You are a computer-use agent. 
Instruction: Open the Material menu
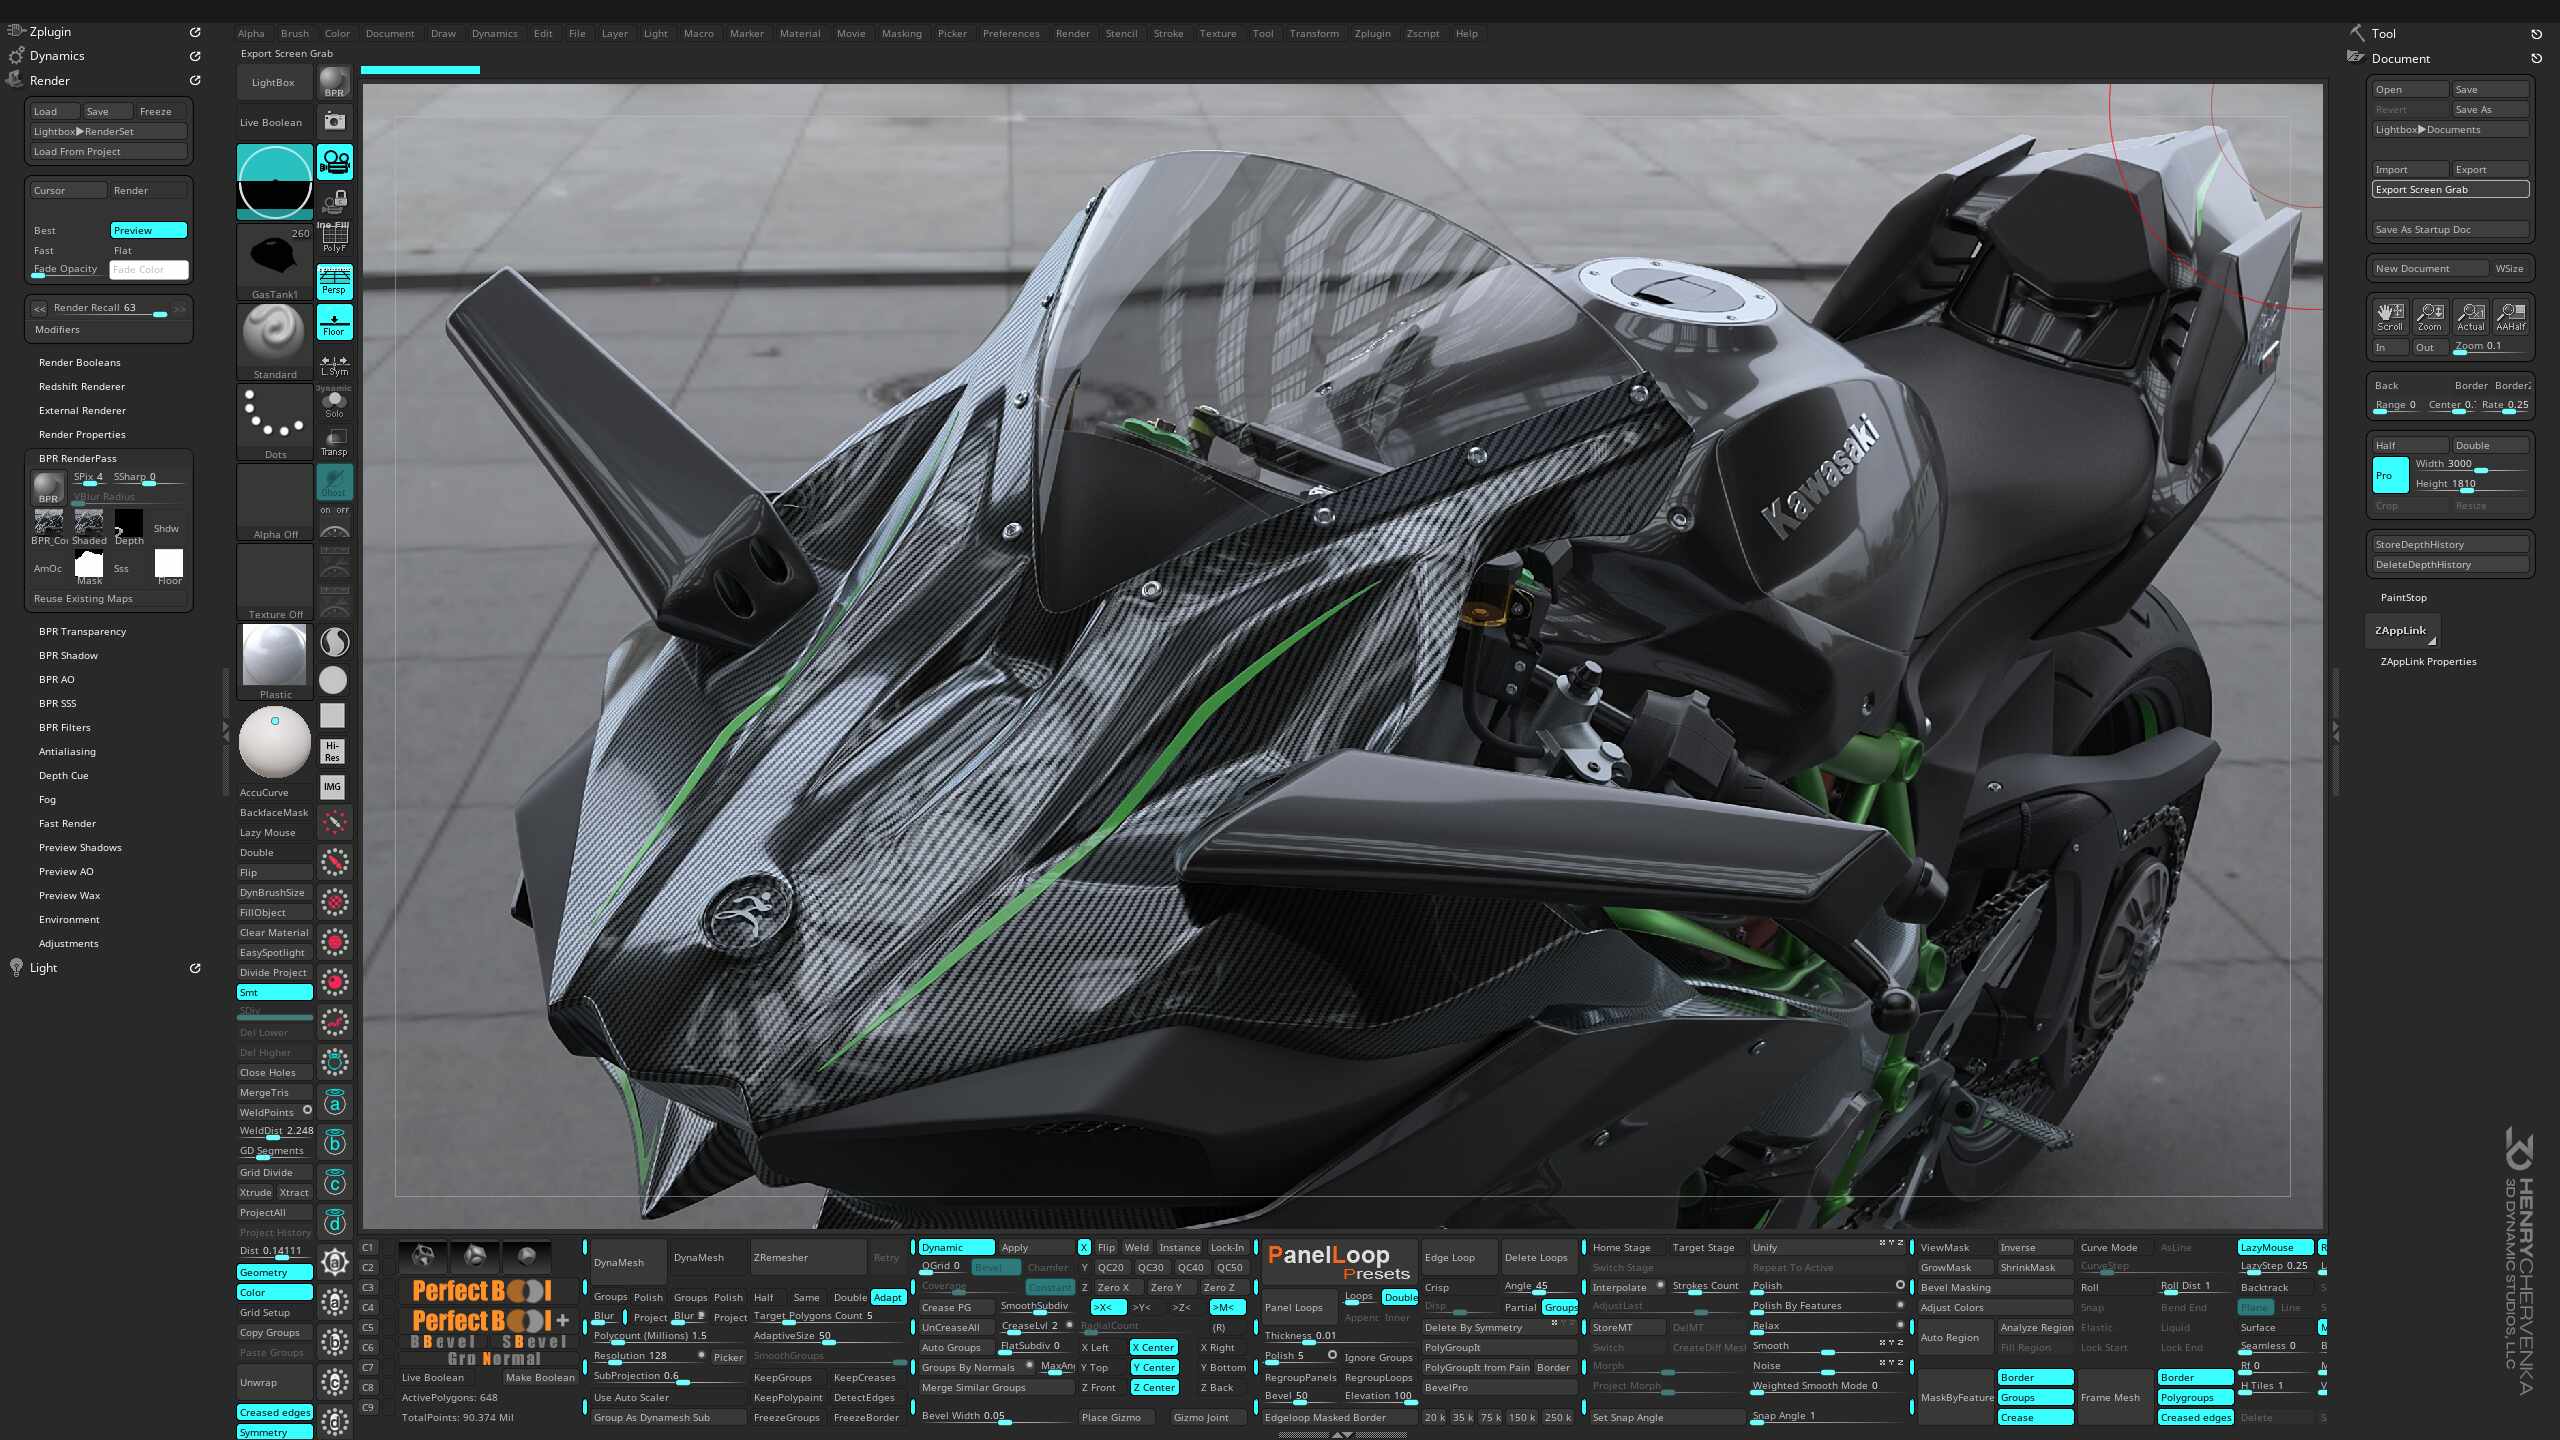pyautogui.click(x=799, y=33)
